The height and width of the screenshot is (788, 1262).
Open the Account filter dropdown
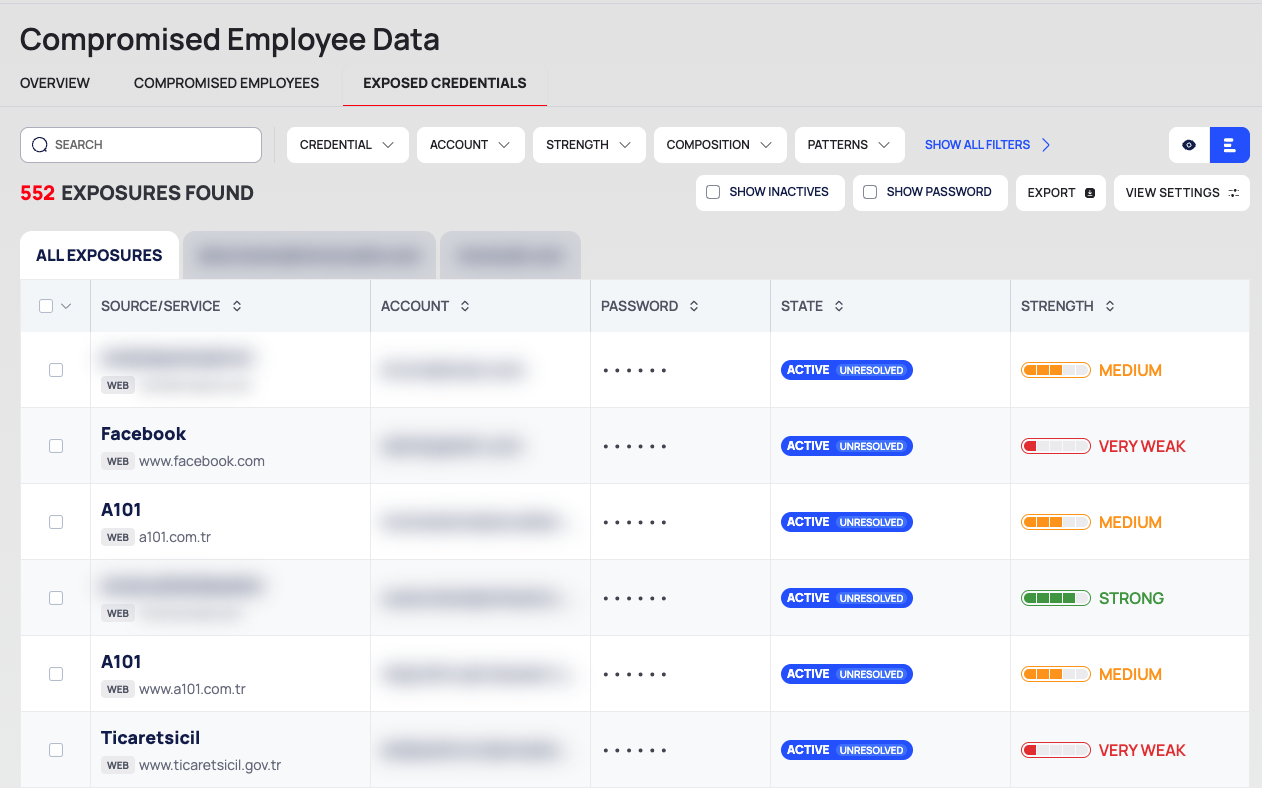471,145
